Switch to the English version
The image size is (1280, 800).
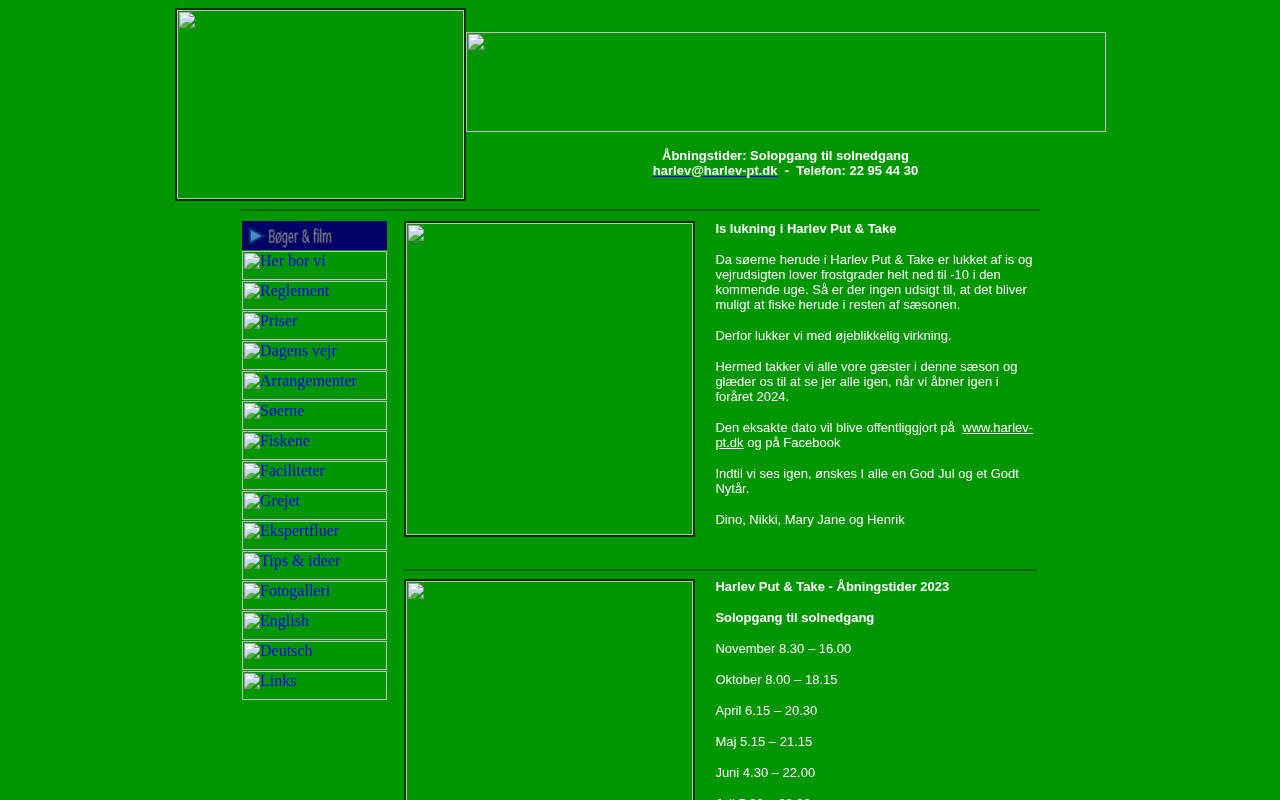(x=314, y=626)
